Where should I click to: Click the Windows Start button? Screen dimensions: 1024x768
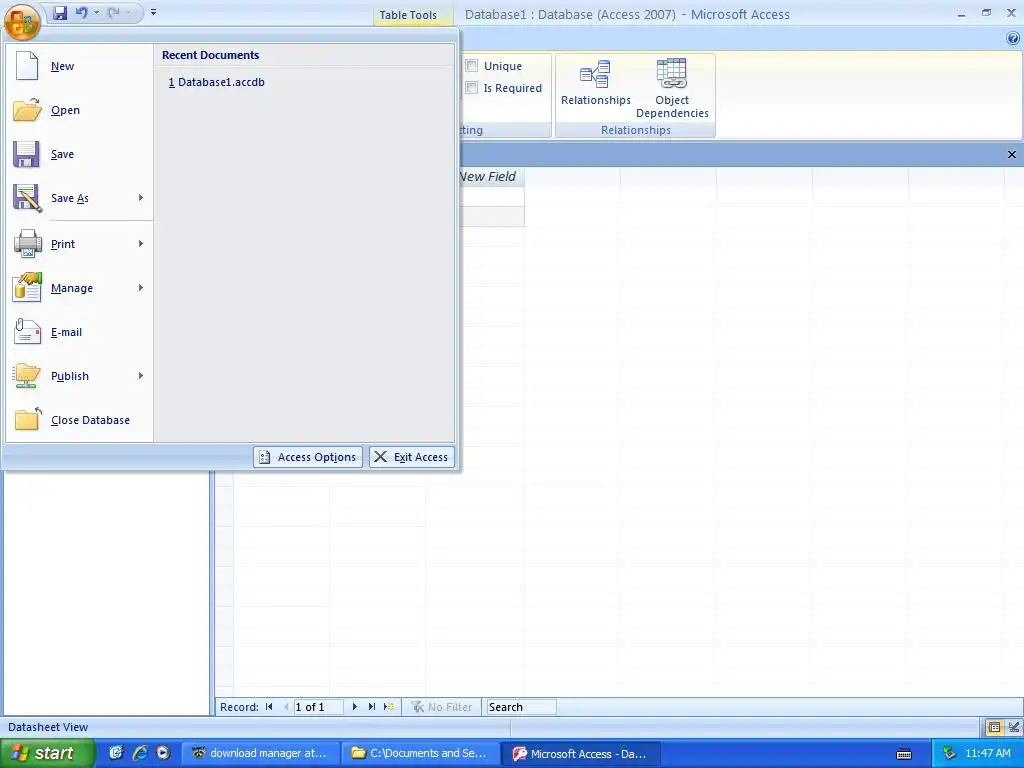pos(47,753)
